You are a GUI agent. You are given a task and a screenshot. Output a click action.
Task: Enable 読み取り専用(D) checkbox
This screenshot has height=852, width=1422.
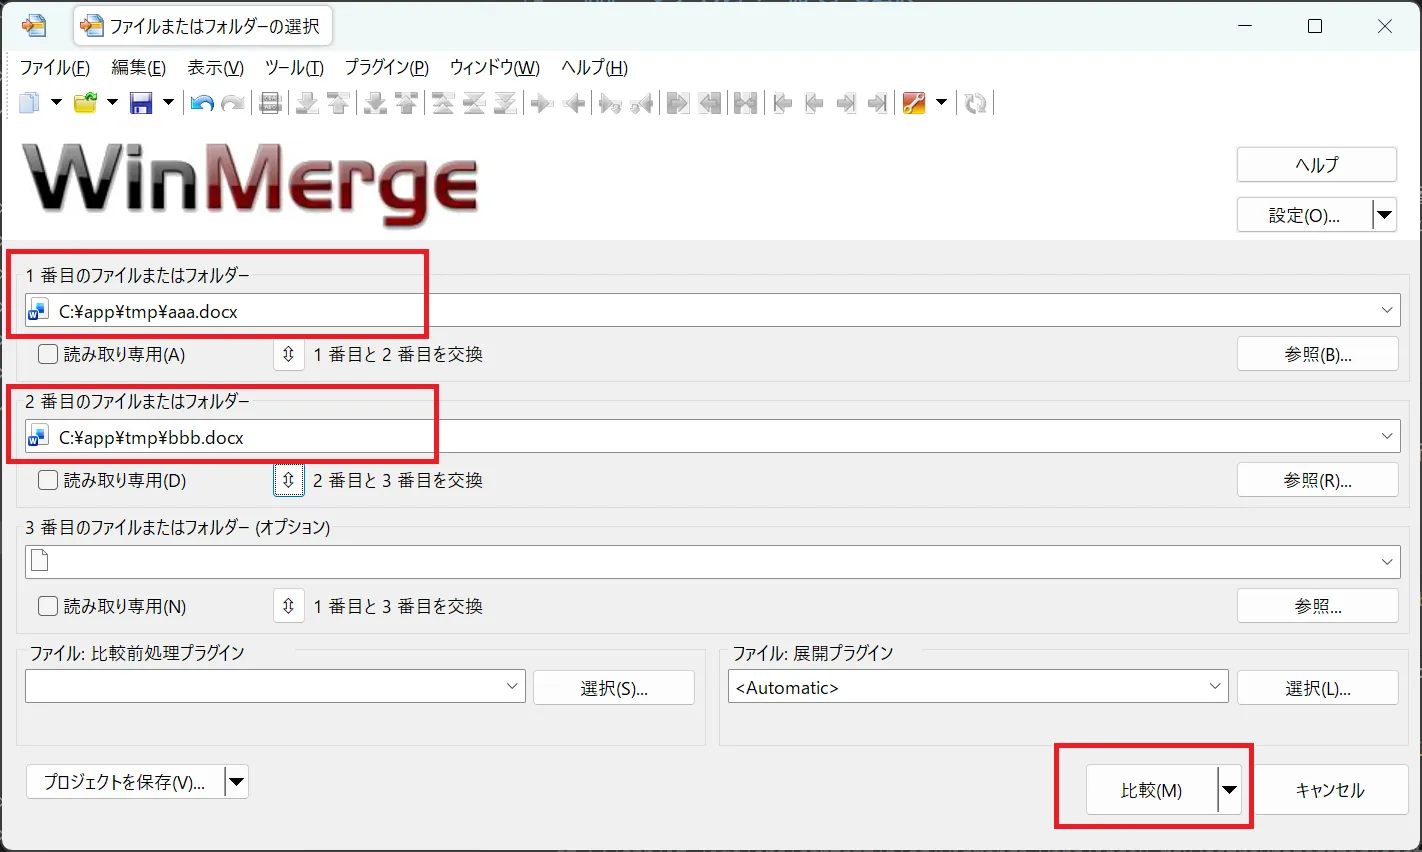coord(48,480)
